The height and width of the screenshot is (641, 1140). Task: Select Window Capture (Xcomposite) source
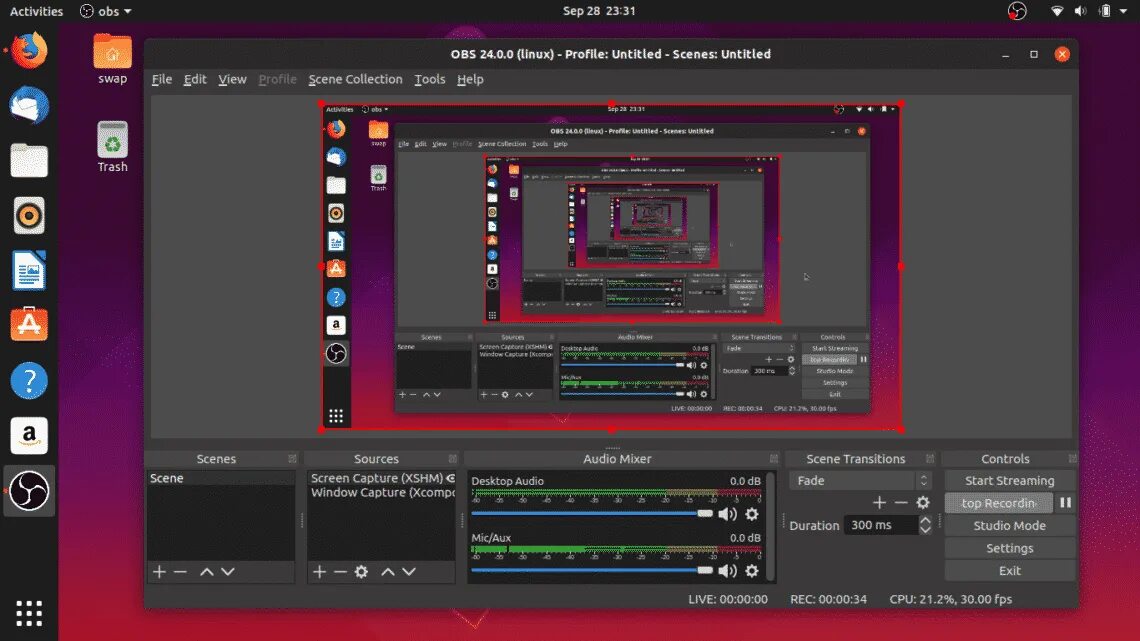click(382, 492)
